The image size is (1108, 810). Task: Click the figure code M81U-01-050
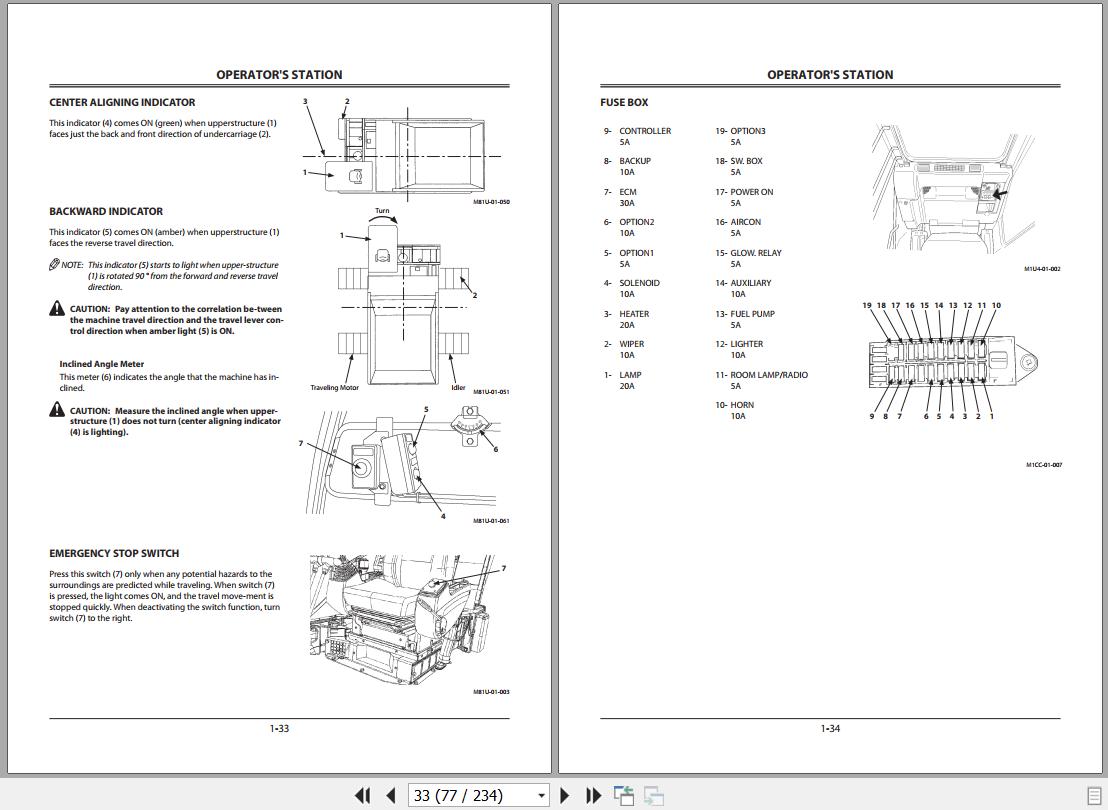pos(491,202)
